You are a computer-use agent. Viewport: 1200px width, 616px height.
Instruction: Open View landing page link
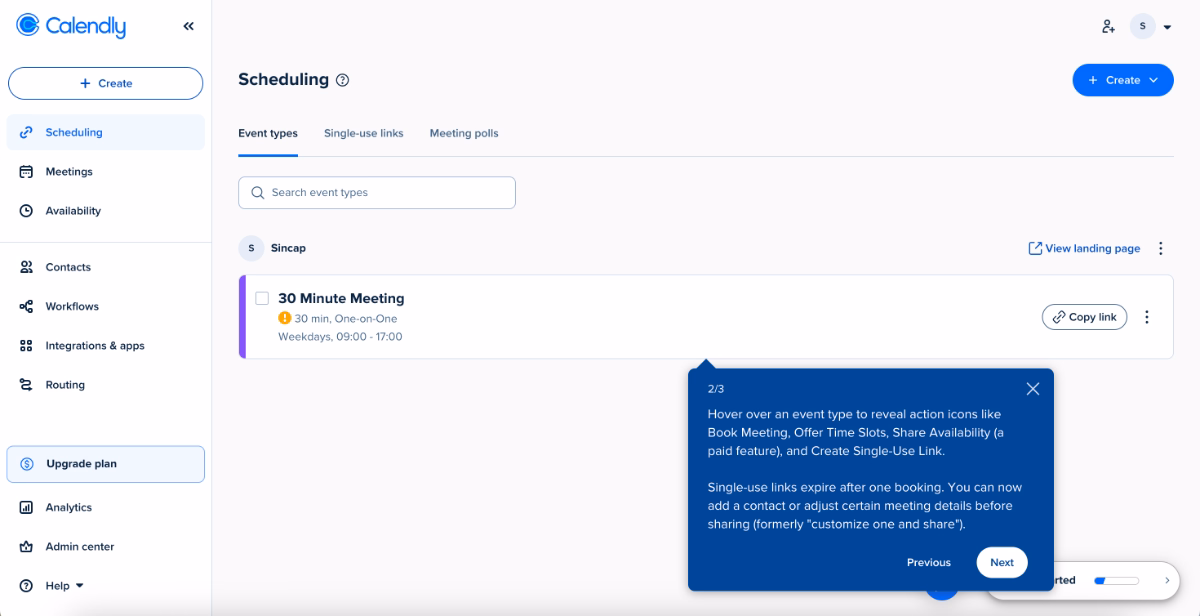pyautogui.click(x=1083, y=248)
